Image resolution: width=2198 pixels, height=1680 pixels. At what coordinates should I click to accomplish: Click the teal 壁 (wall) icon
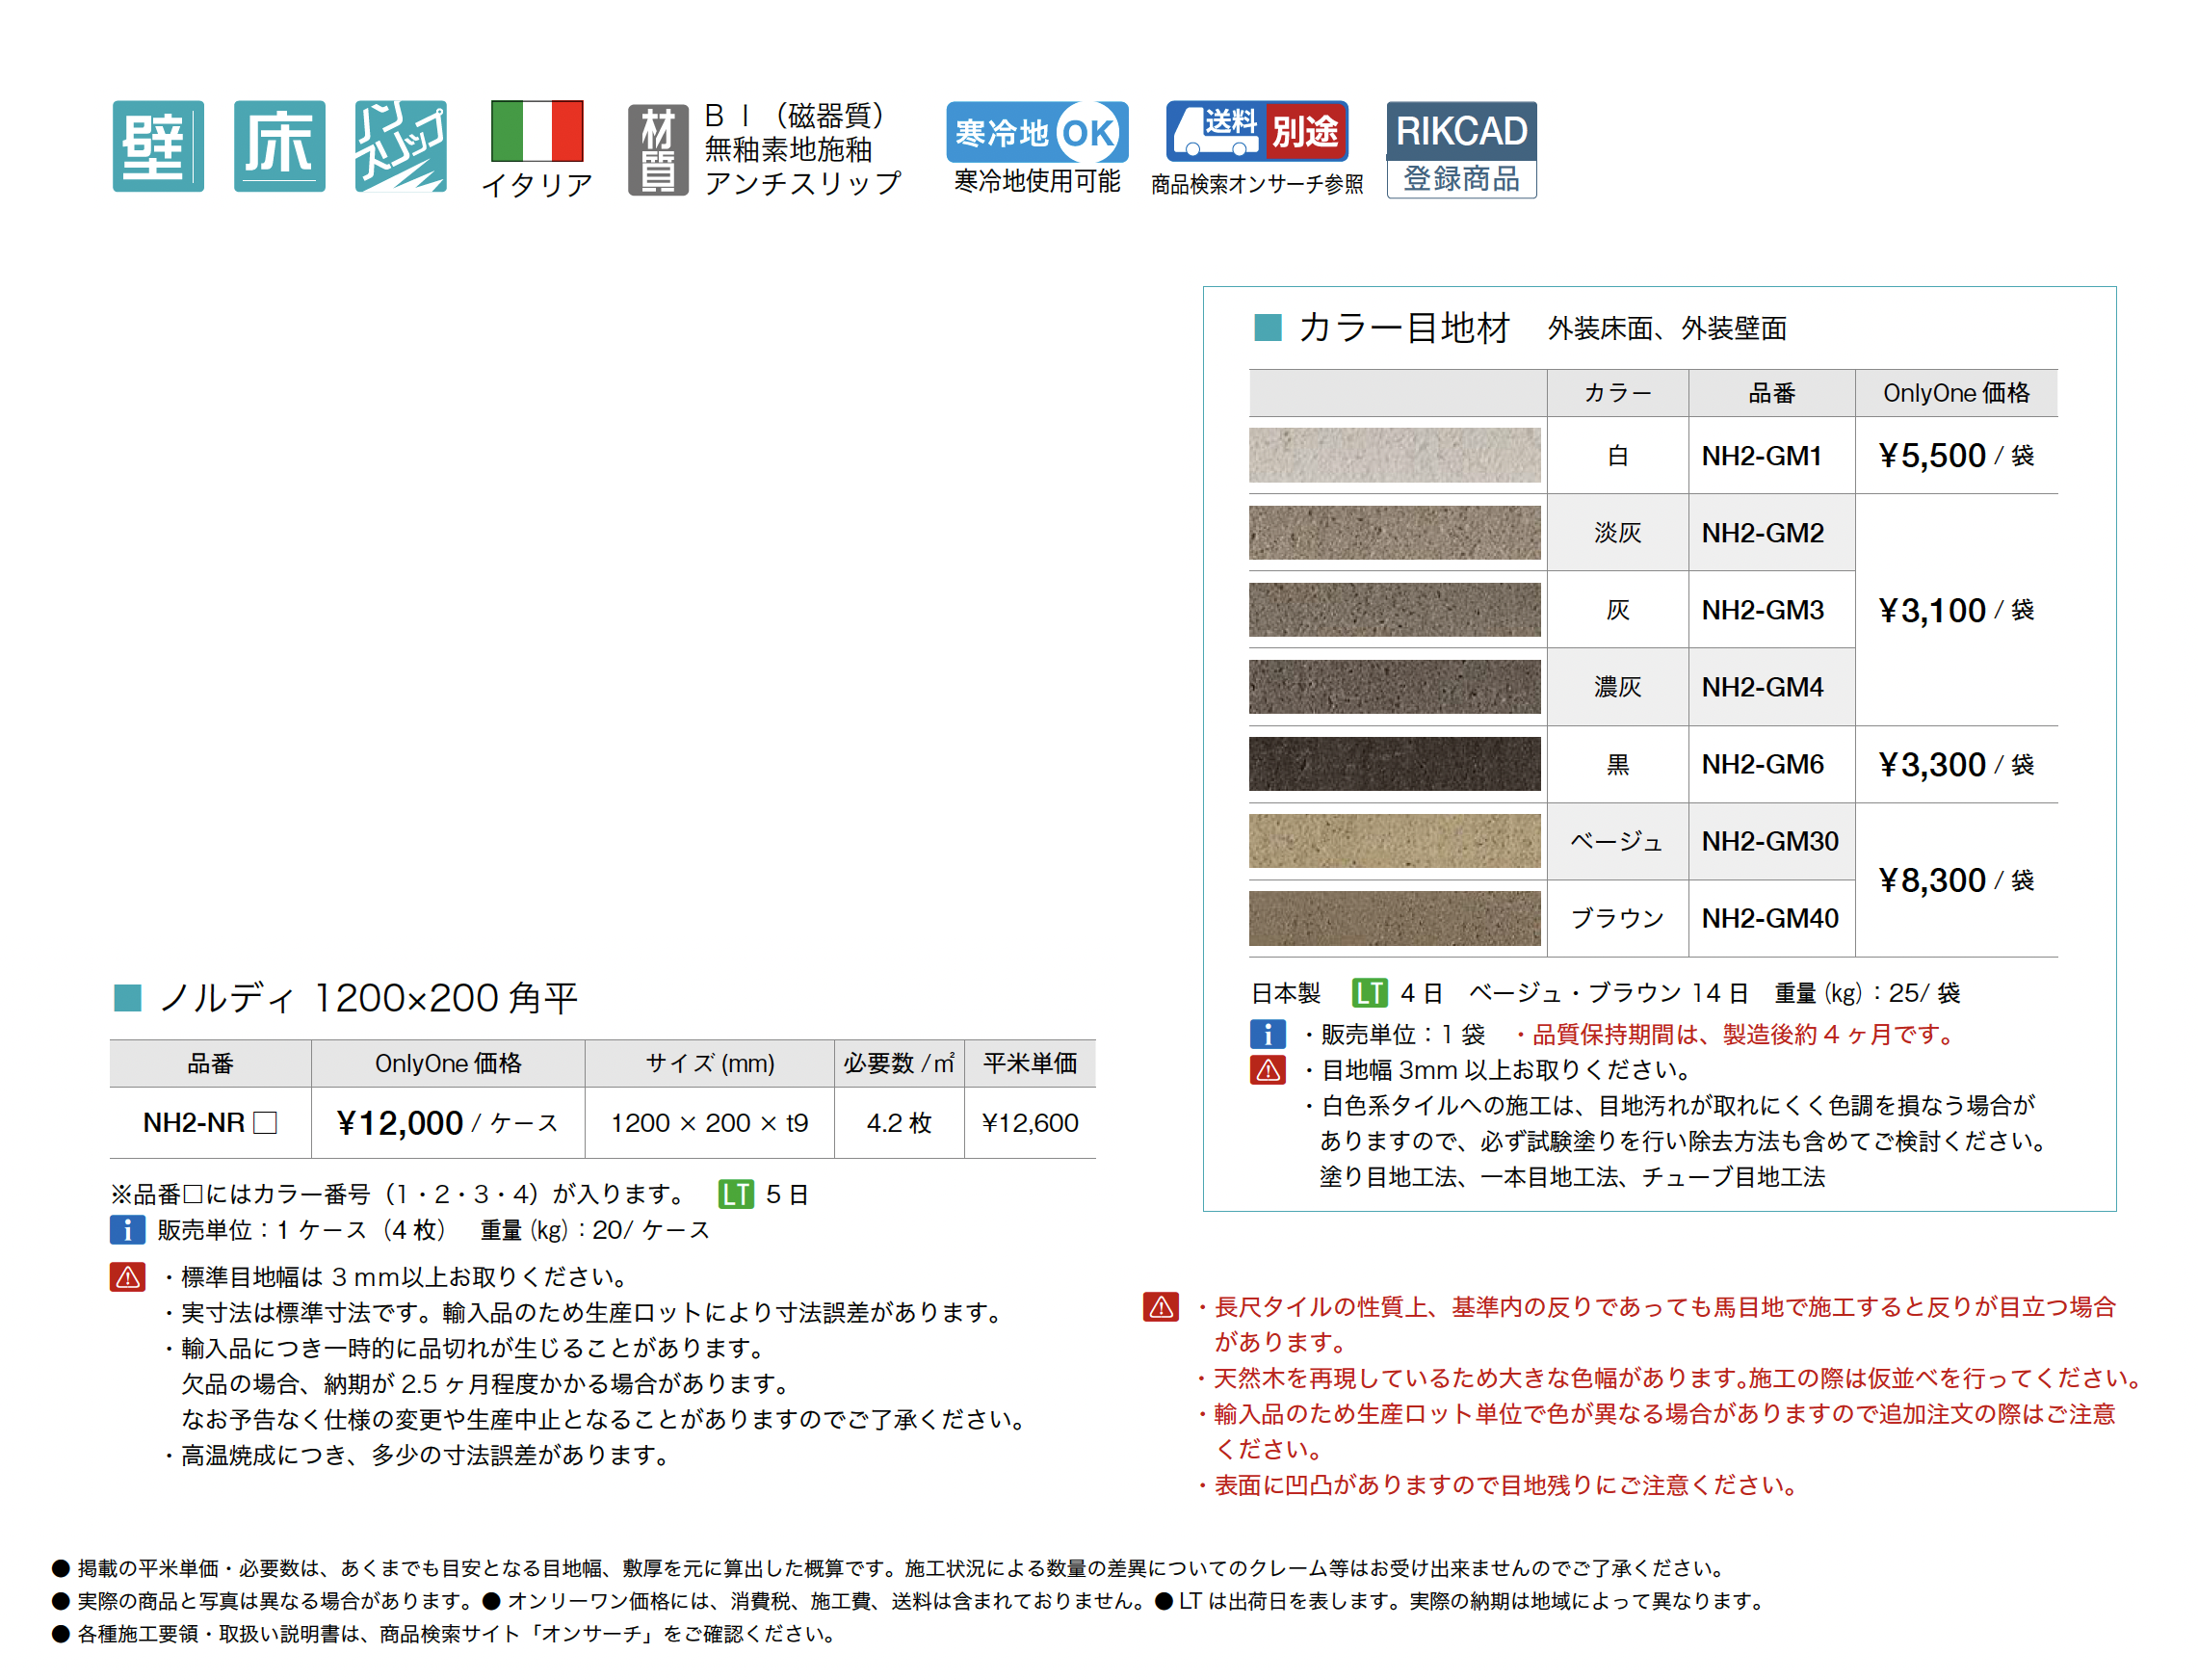pos(158,146)
